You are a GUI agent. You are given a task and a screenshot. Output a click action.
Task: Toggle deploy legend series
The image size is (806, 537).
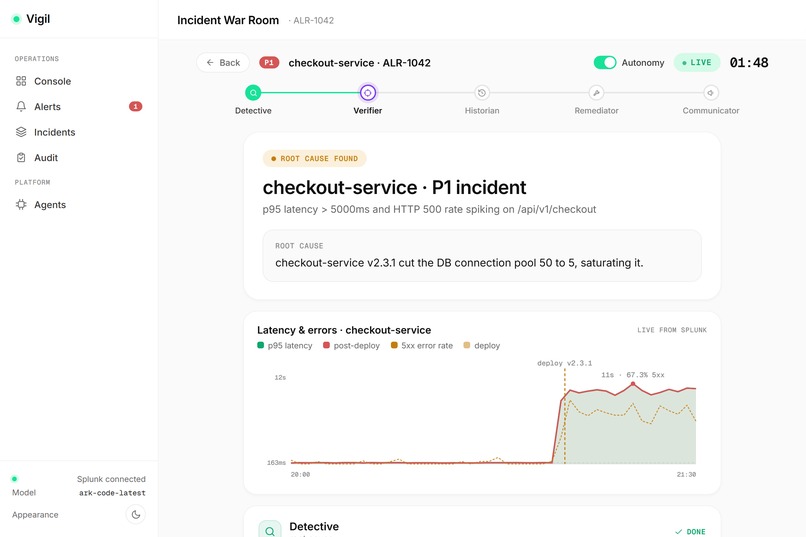pyautogui.click(x=482, y=345)
